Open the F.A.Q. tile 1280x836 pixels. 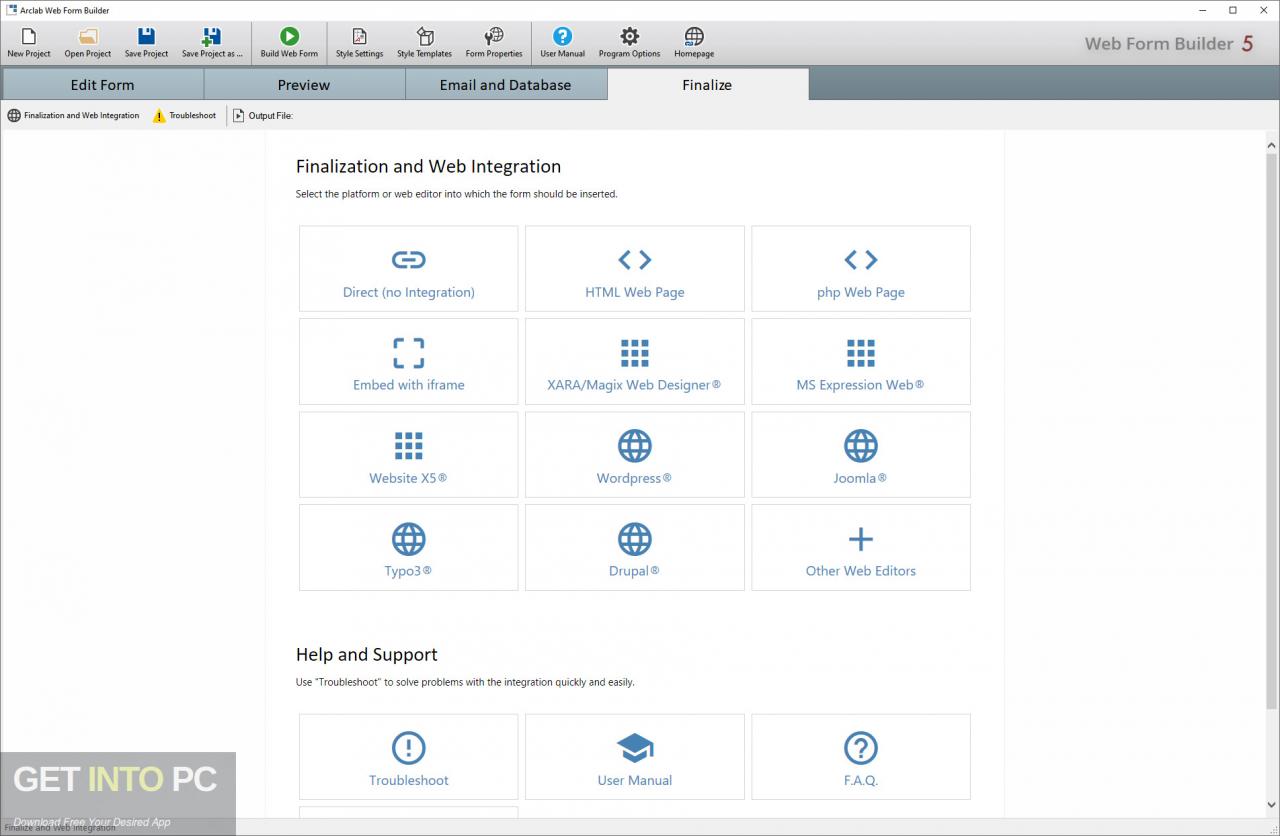pos(861,756)
